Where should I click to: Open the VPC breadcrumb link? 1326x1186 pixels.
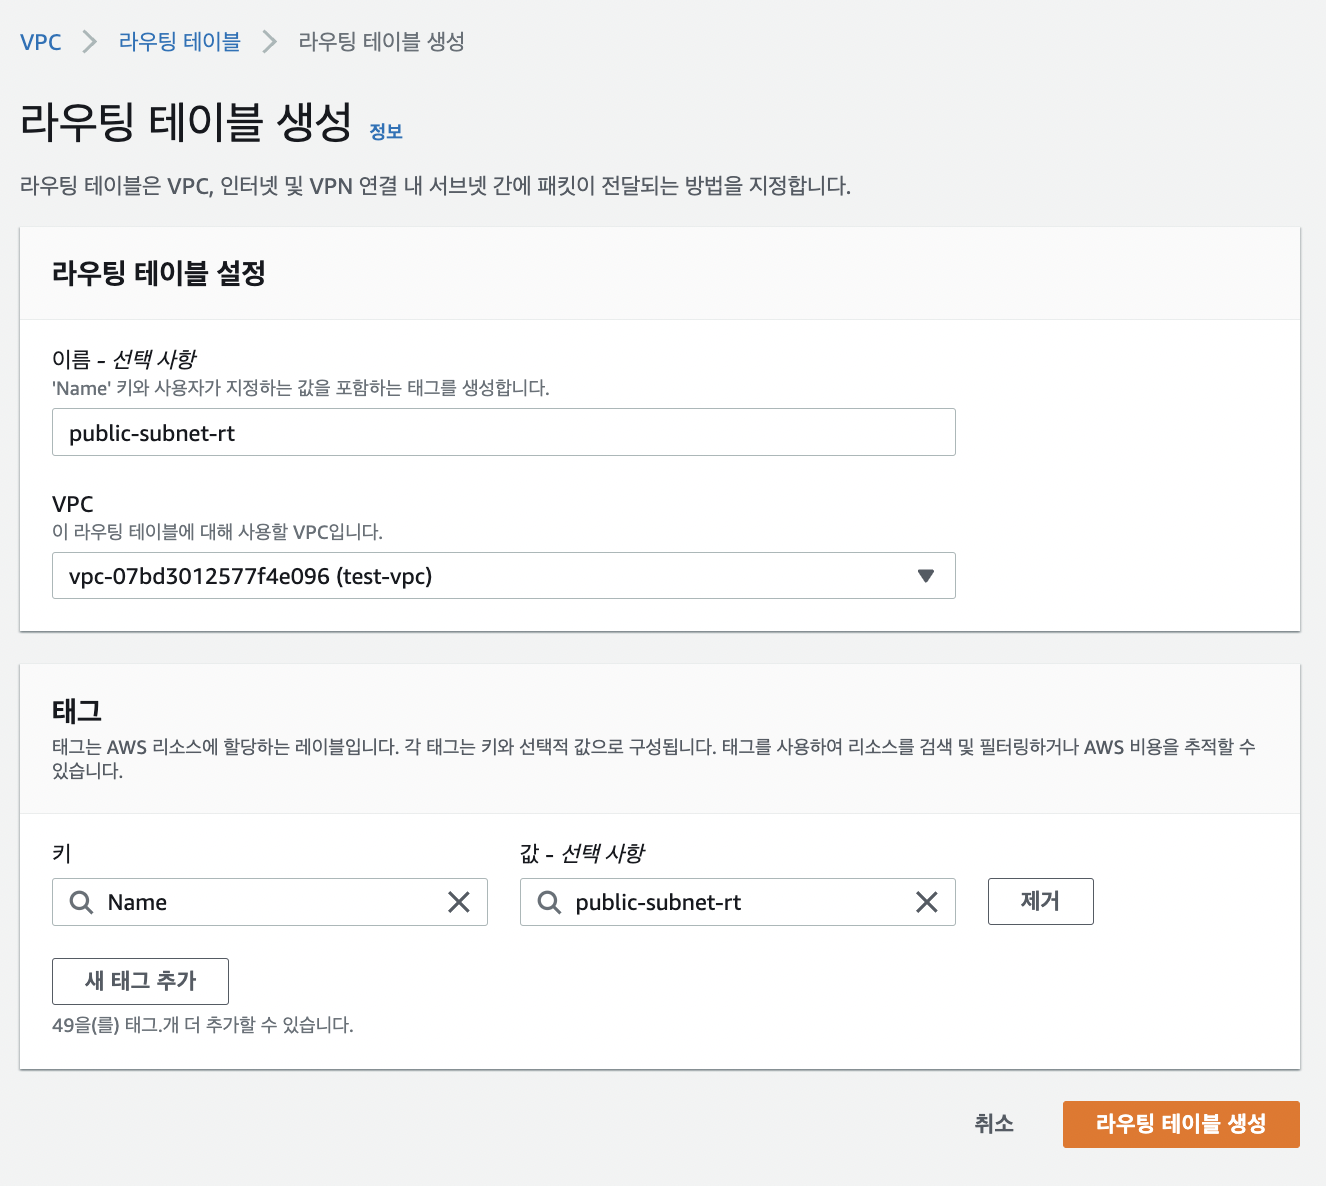click(40, 42)
